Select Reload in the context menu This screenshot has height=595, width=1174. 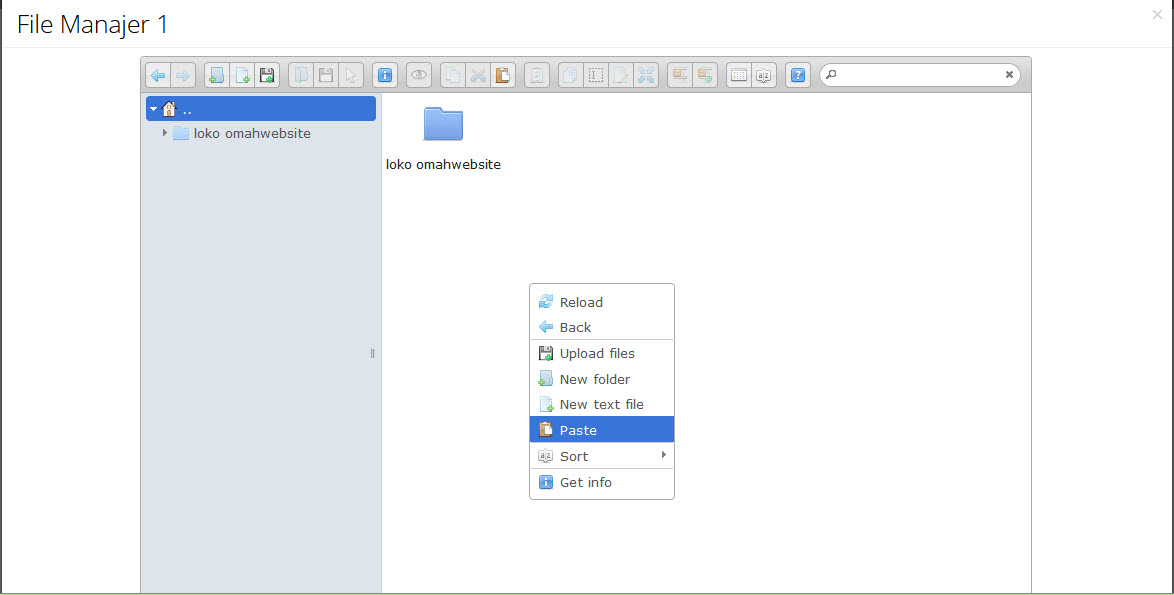coord(601,302)
